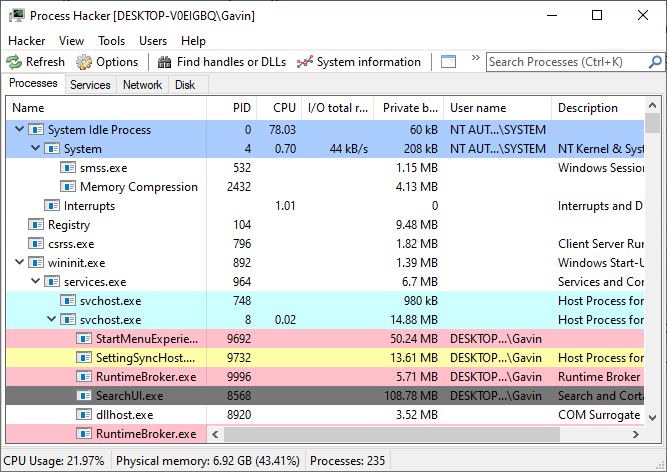
Task: Click svchost.exe PID 8 icon
Action: [68, 319]
